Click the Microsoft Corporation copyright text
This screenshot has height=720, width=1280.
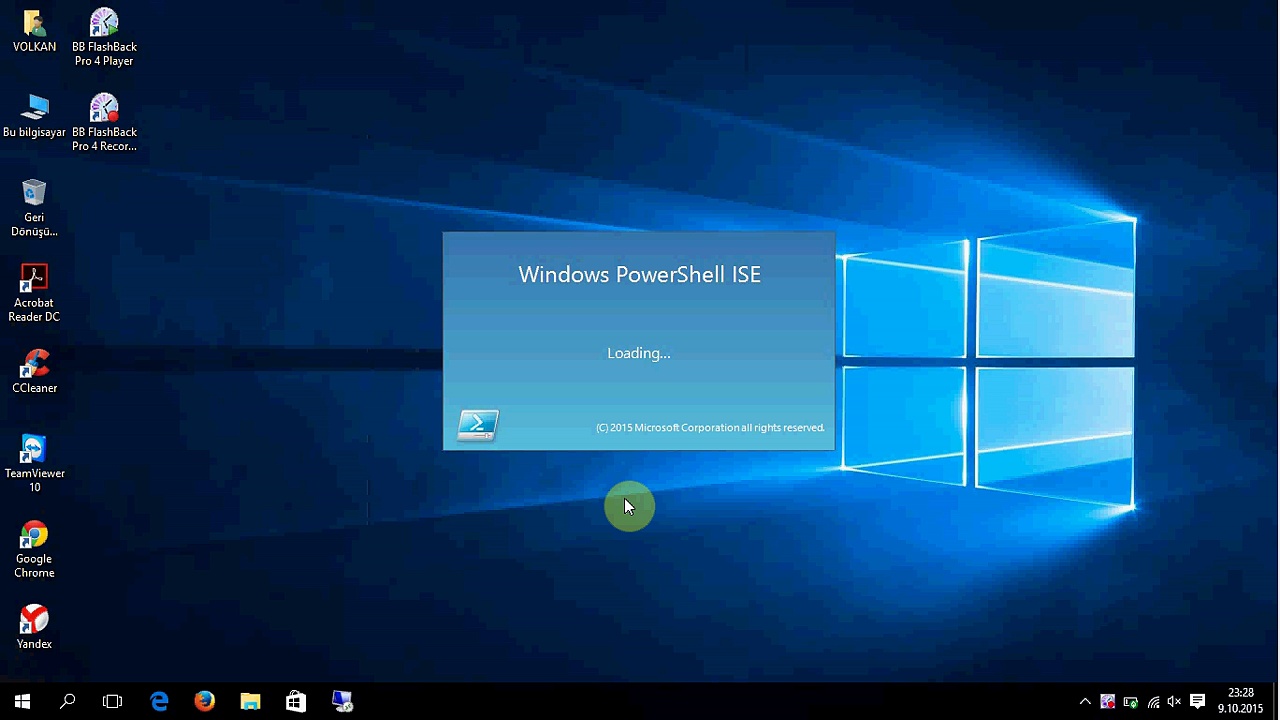[x=710, y=428]
